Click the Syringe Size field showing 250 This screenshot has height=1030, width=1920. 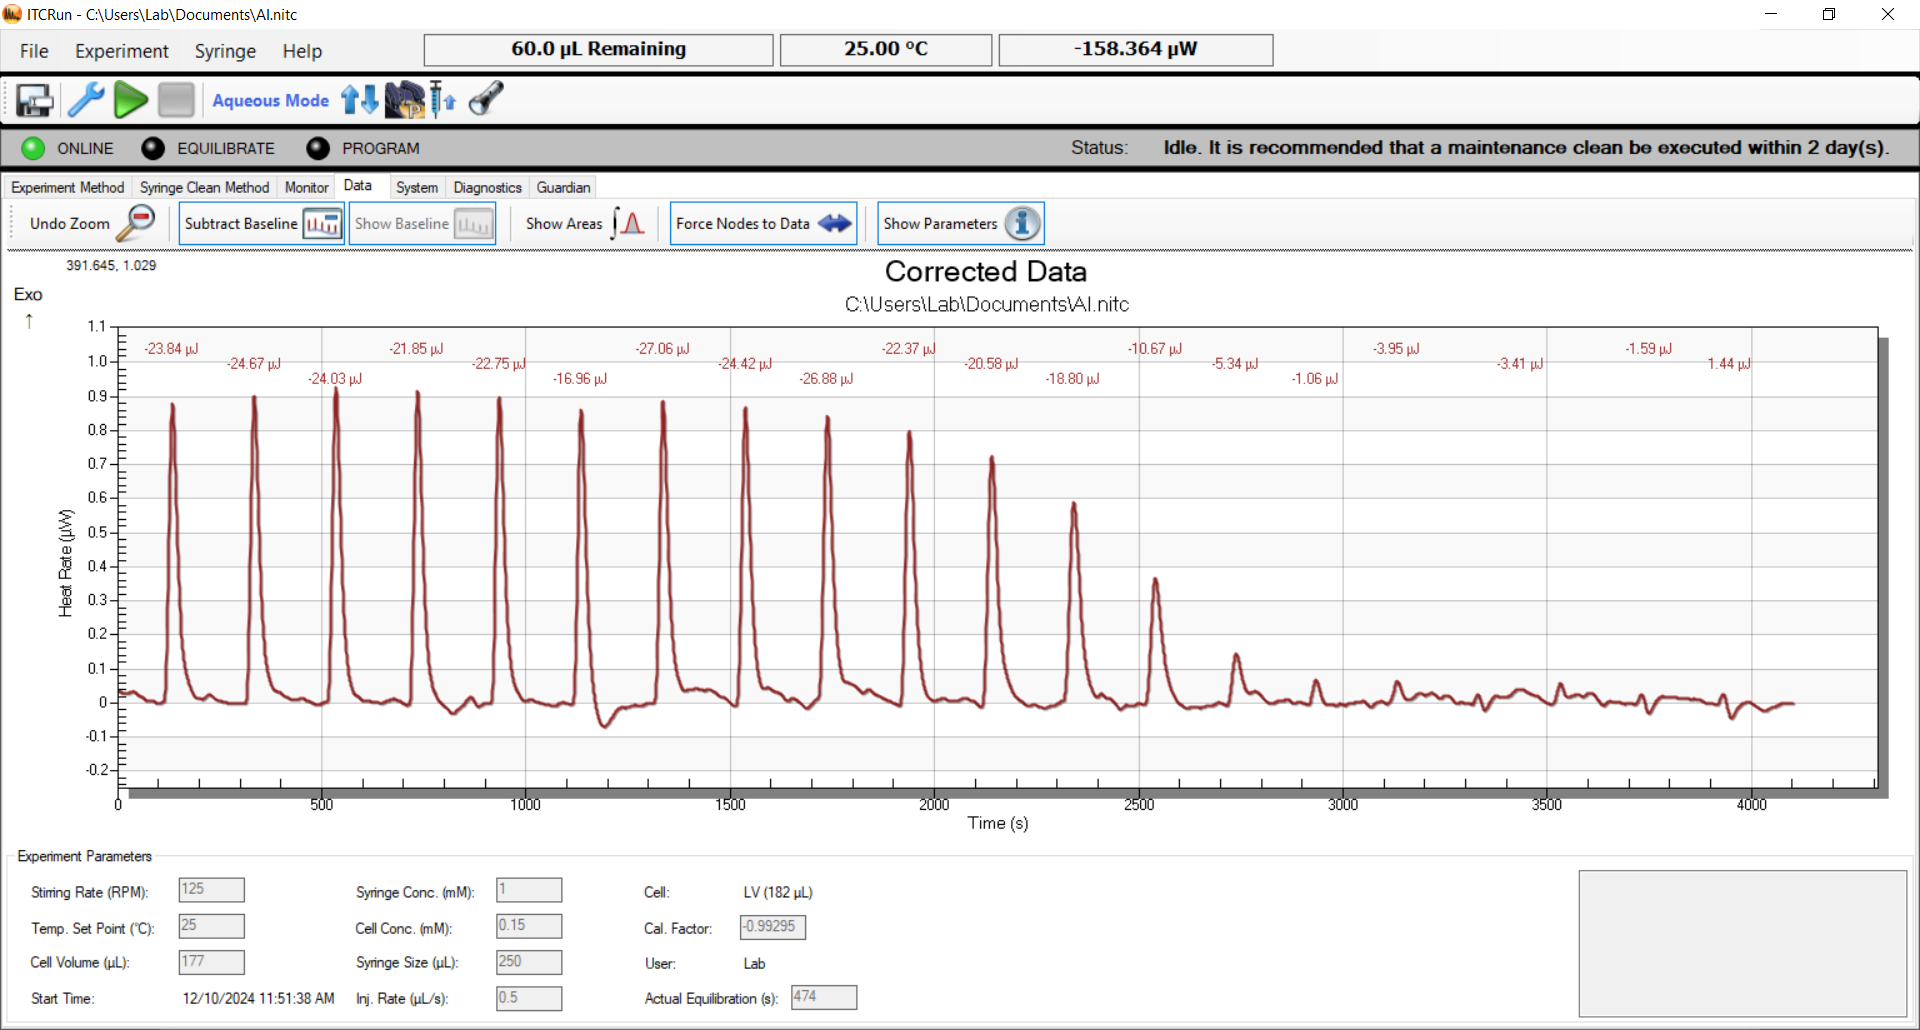[529, 962]
